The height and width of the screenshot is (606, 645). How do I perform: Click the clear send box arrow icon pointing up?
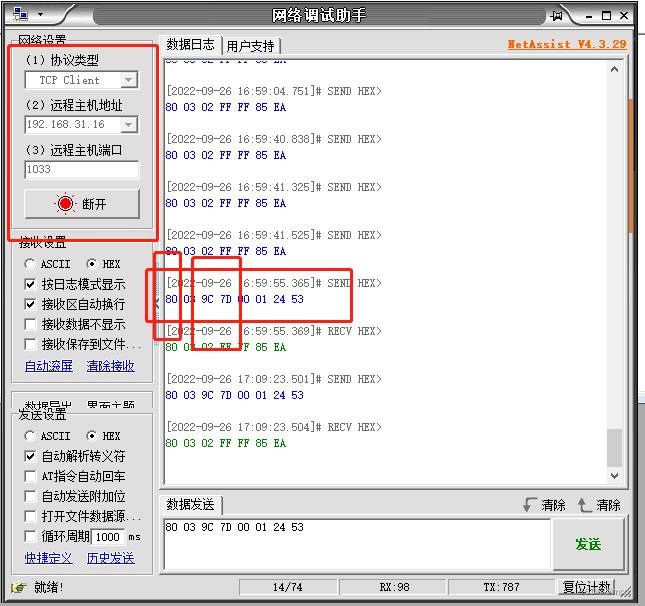pos(585,505)
